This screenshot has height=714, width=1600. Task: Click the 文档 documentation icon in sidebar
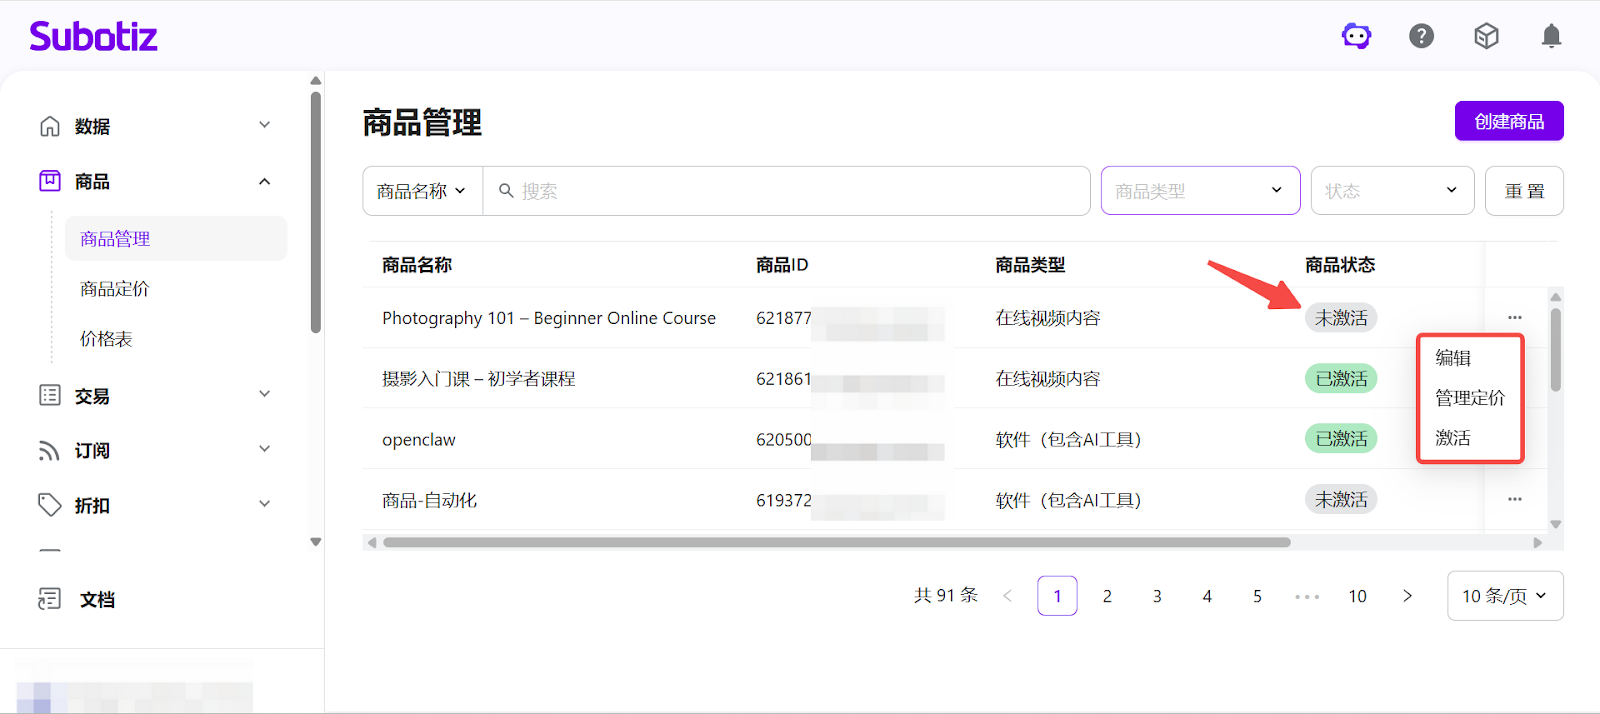click(x=49, y=599)
